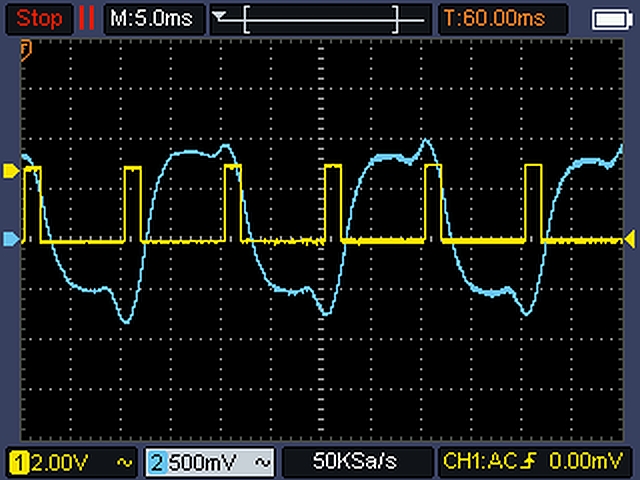Click the red Stop status indicator
Image resolution: width=640 pixels, height=480 pixels.
(39, 19)
